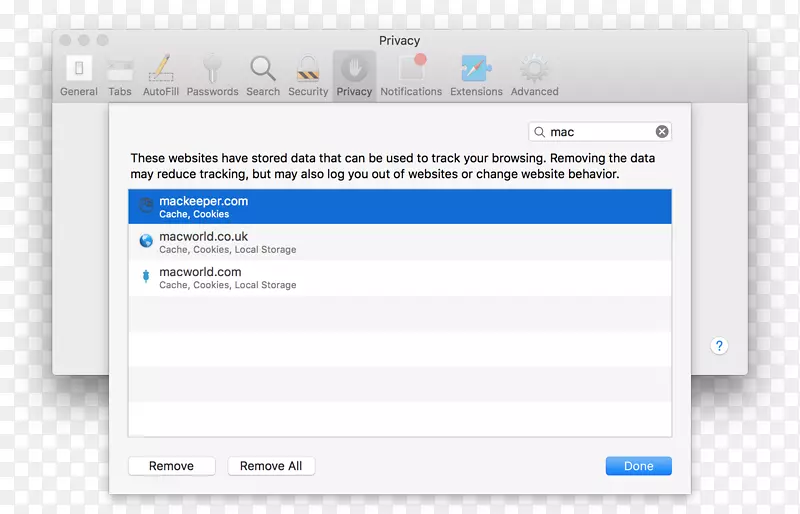Click the macworld.com site icon
The height and width of the screenshot is (514, 800).
(146, 276)
